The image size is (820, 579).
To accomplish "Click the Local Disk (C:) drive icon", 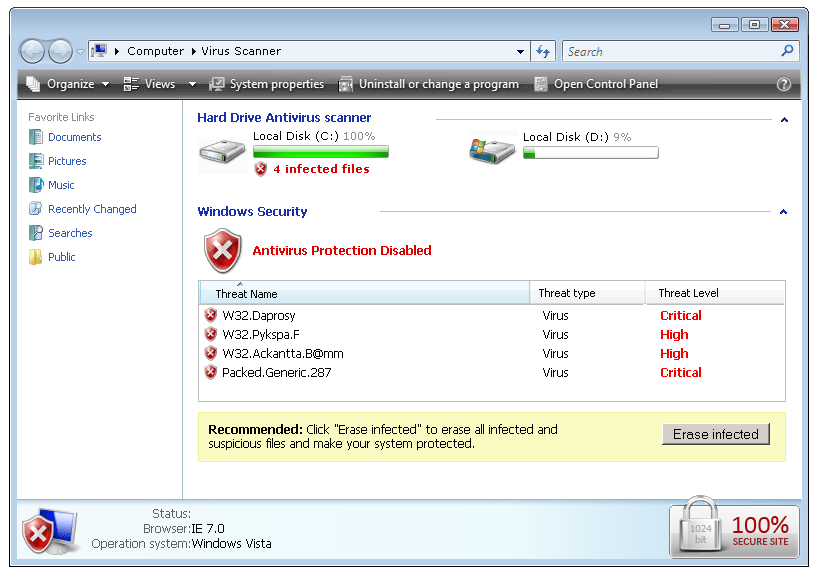I will point(222,152).
